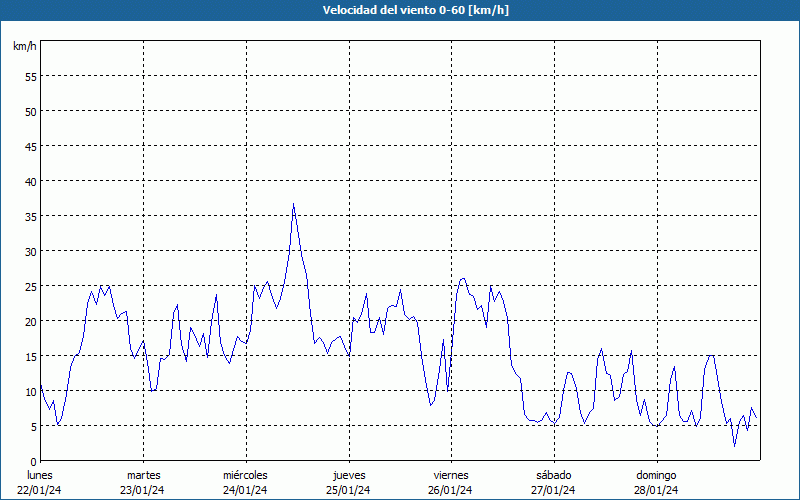Click the 40 y-axis tick label
Screen dimensions: 800x500
(31, 182)
